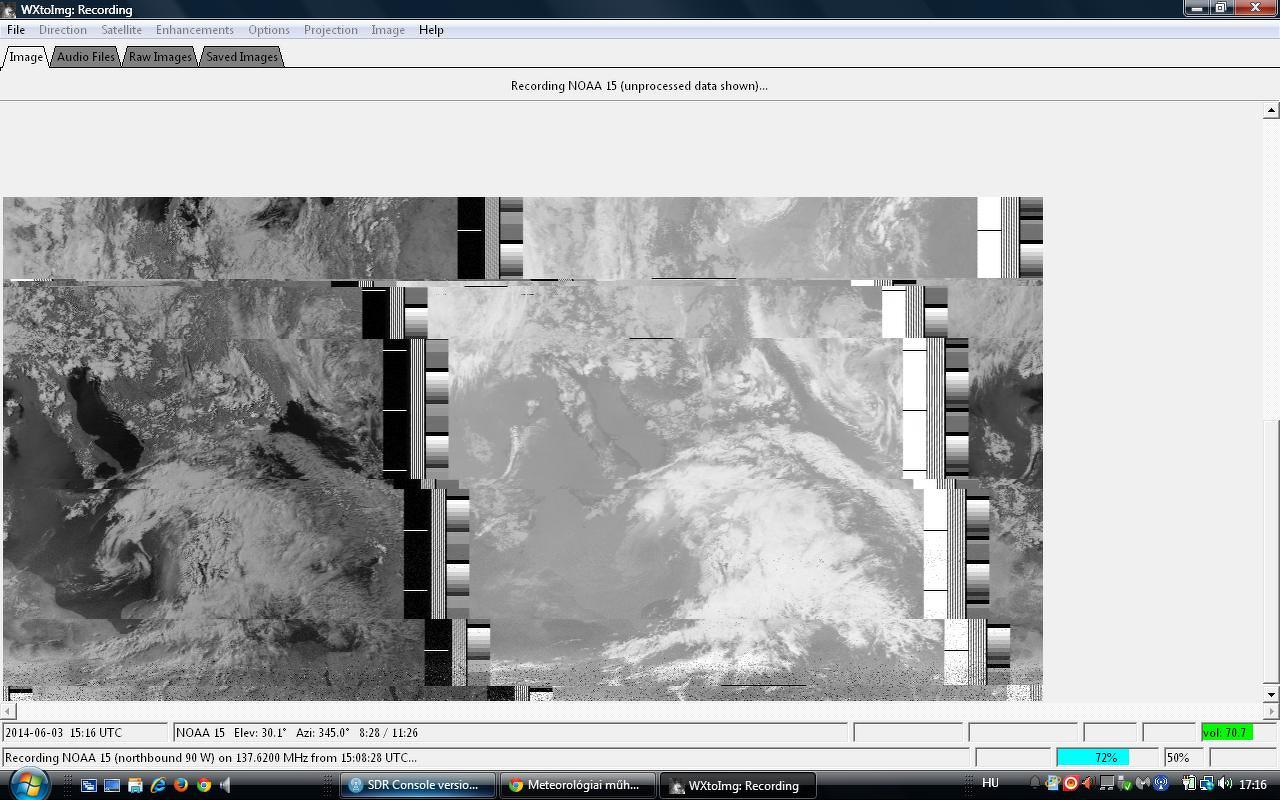The image size is (1280, 800).
Task: Click the red speaker tray icon
Action: click(1088, 784)
